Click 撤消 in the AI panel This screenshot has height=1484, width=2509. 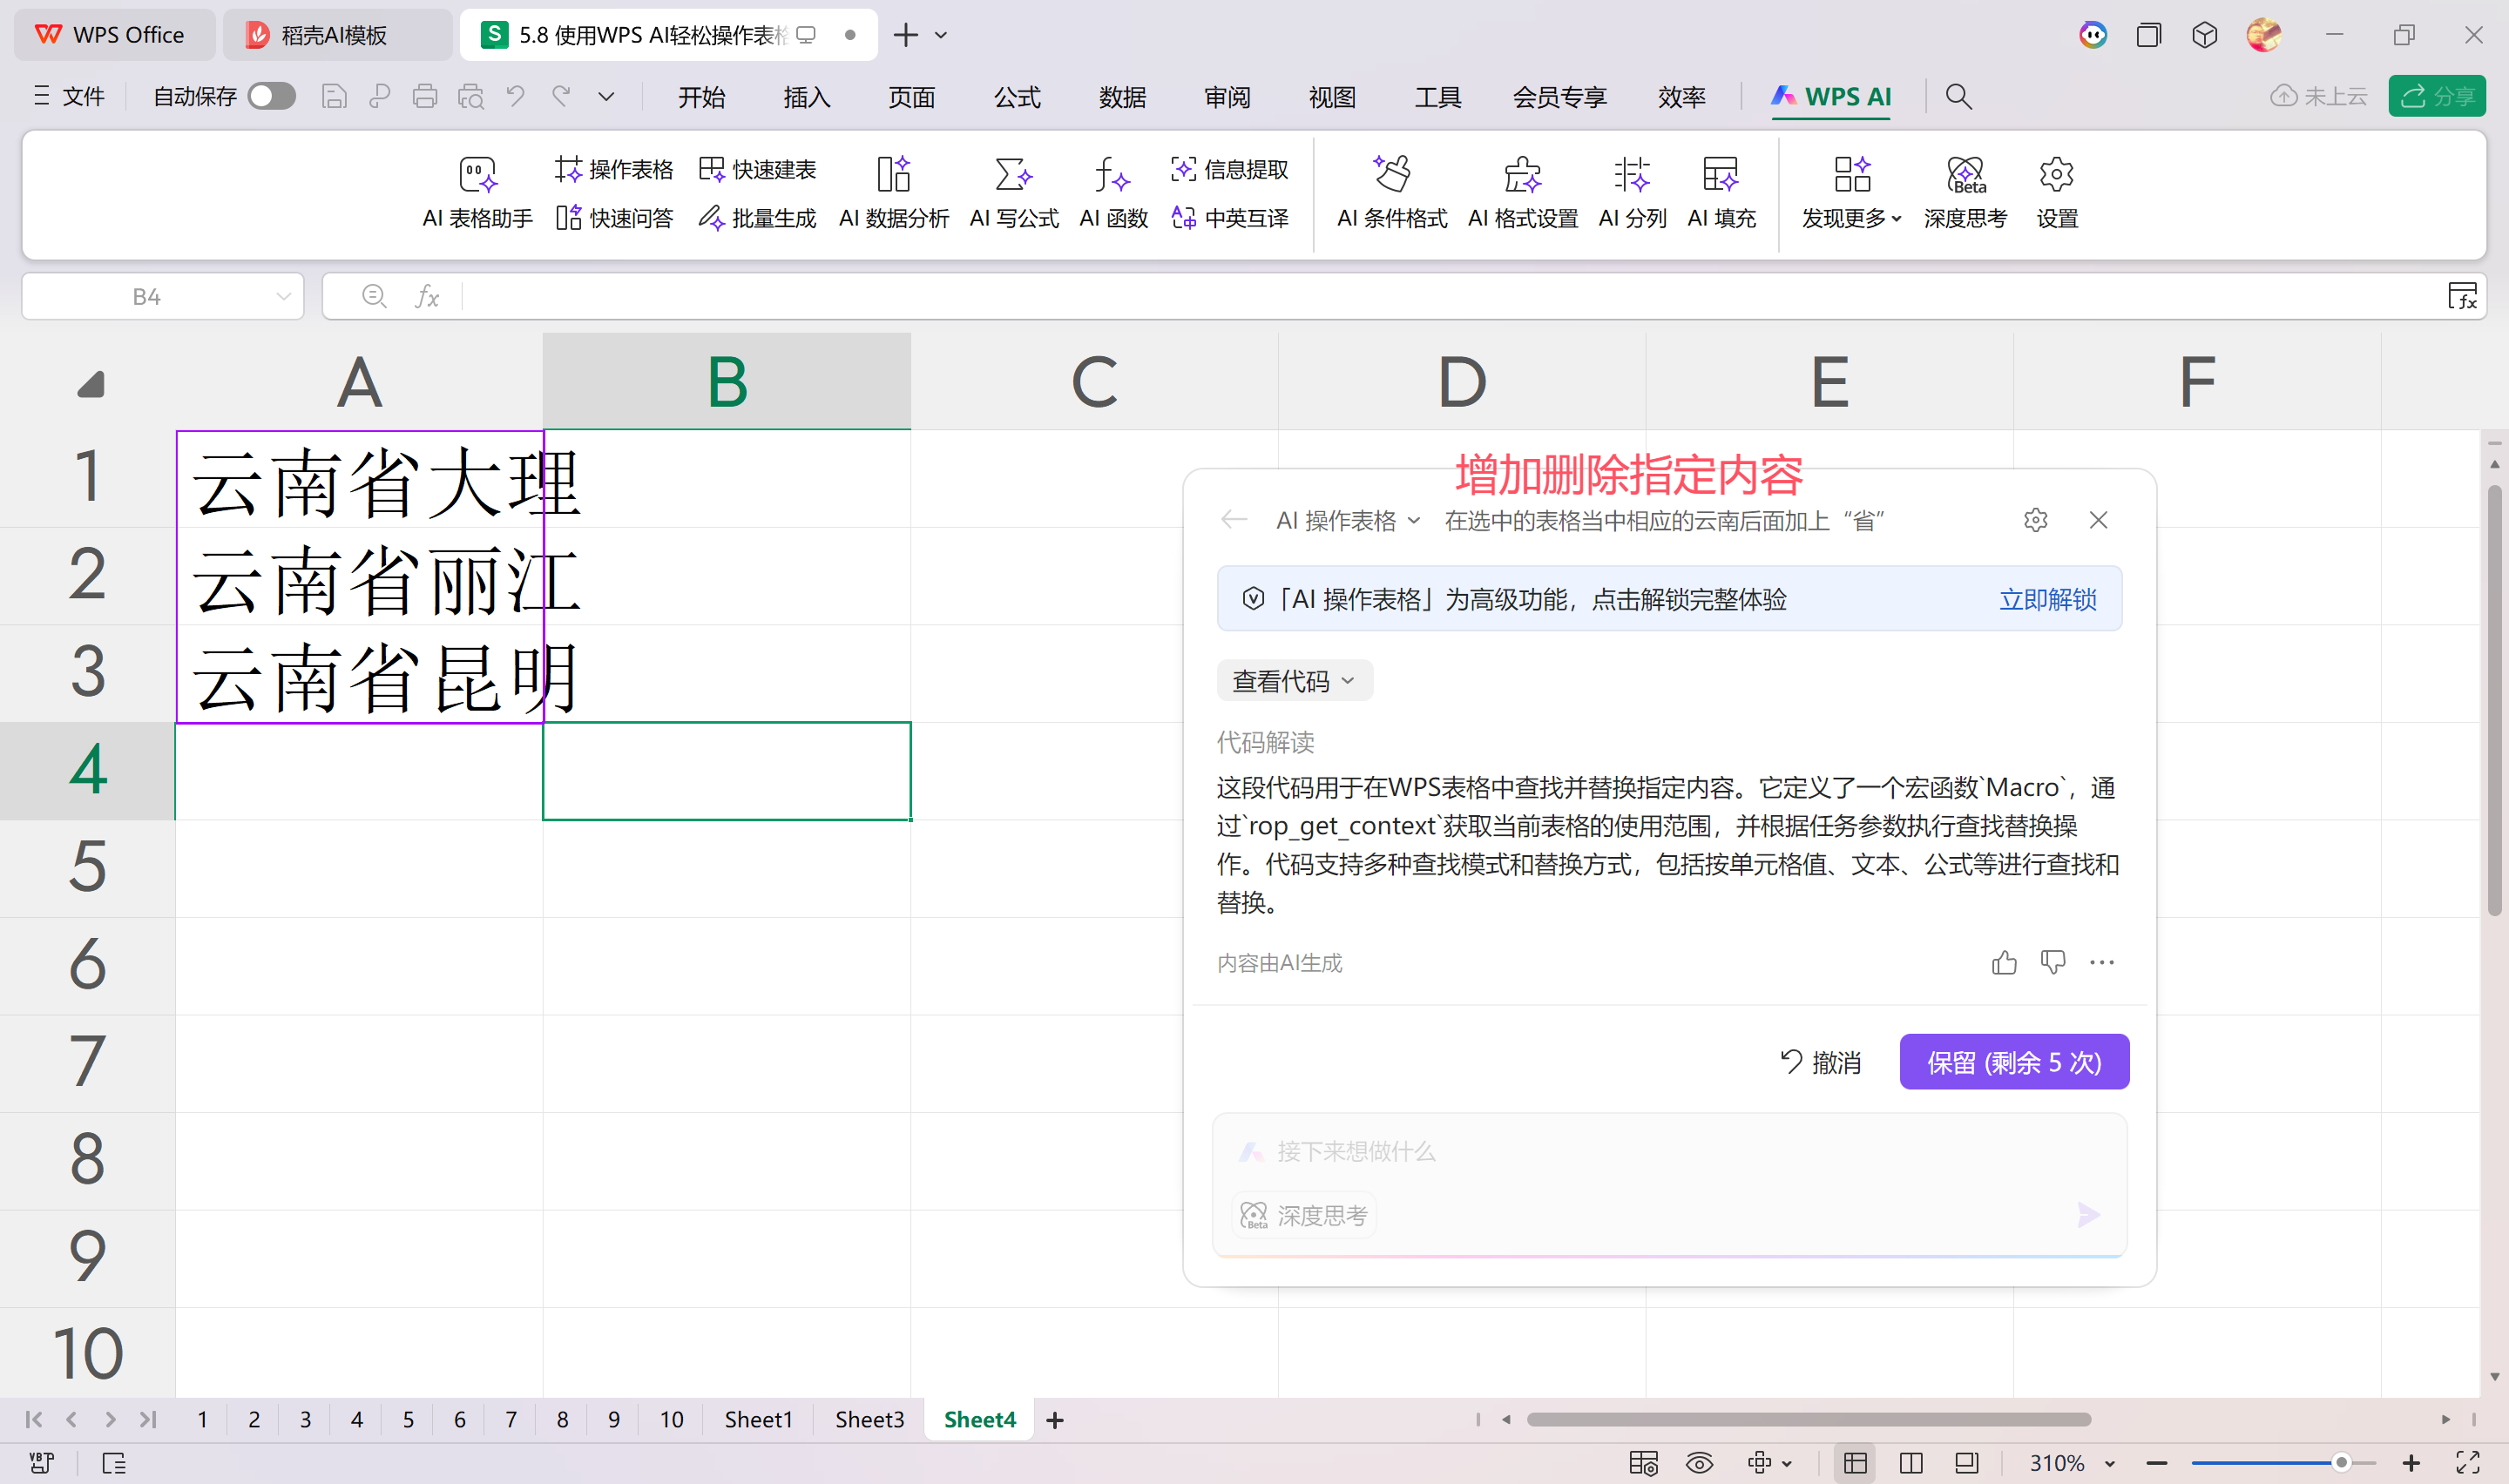click(x=1821, y=1061)
